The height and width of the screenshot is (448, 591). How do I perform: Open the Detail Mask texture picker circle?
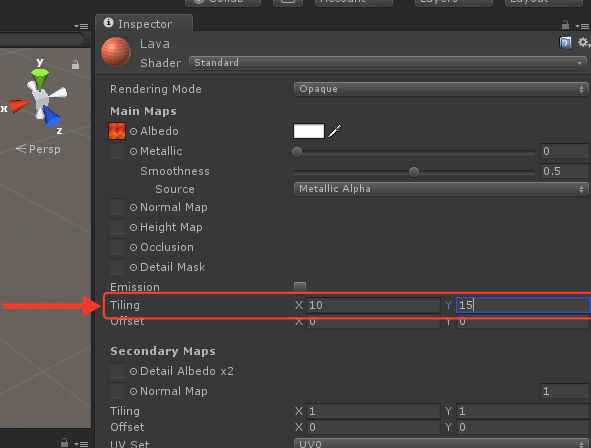pyautogui.click(x=133, y=268)
